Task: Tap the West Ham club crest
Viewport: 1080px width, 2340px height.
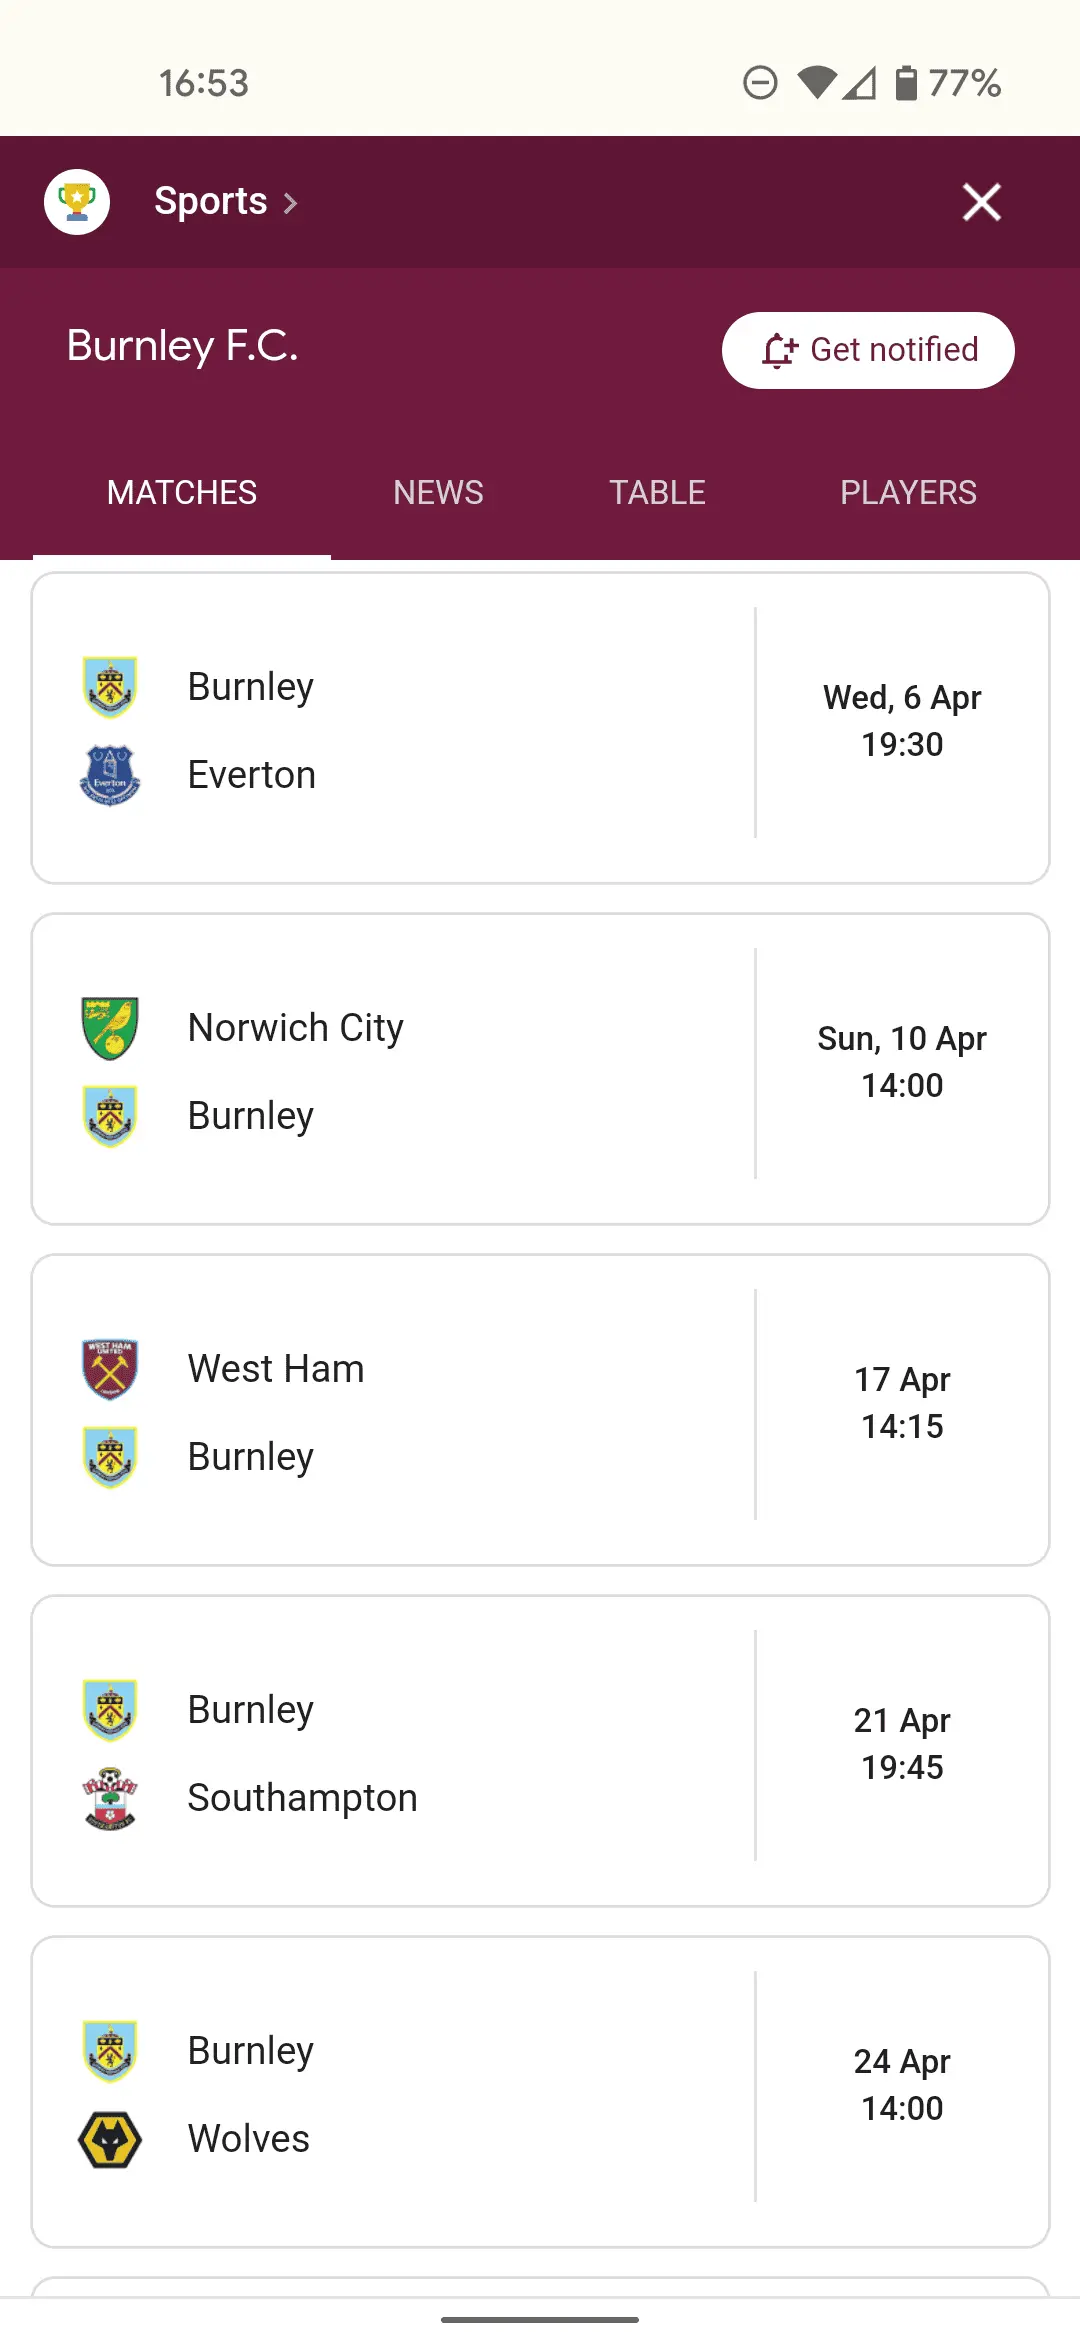Action: [110, 1369]
